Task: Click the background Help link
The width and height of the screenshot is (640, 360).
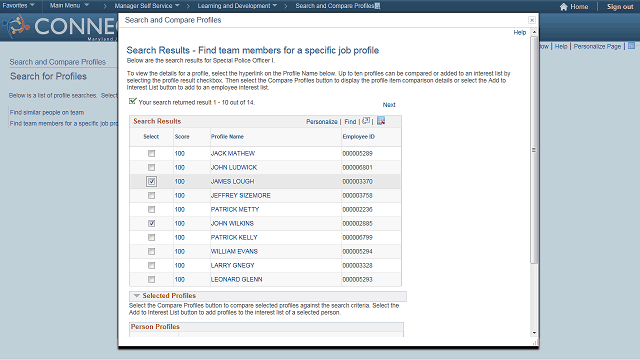Action: click(x=561, y=47)
